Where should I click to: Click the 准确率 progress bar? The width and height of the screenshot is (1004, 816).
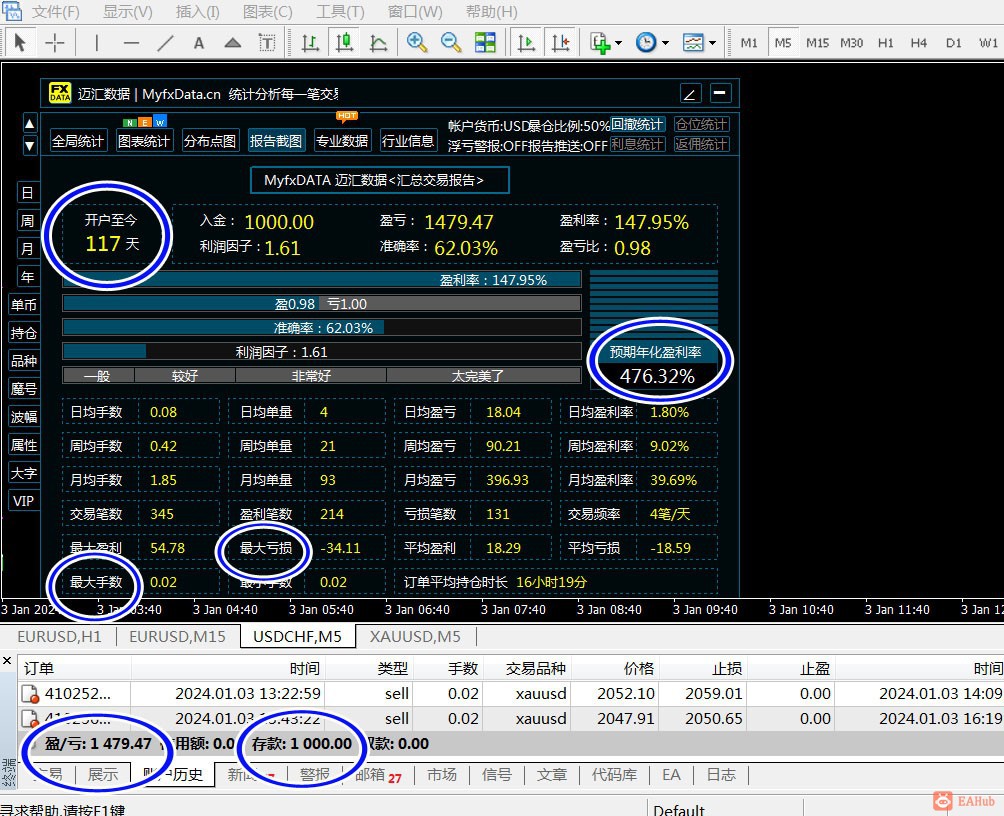[x=322, y=327]
